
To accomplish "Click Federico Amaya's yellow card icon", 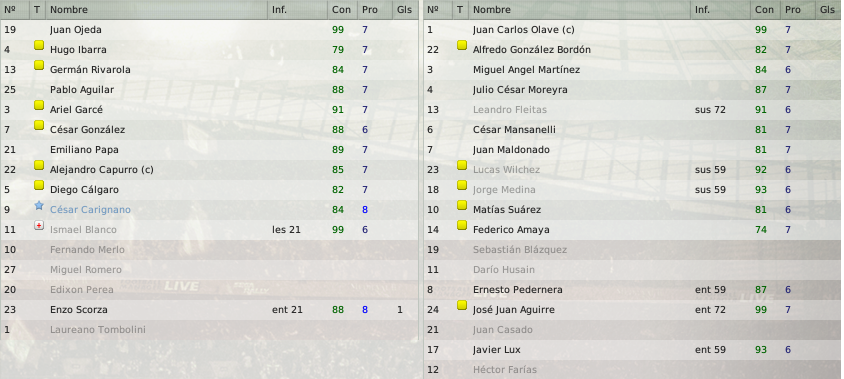I will (462, 226).
